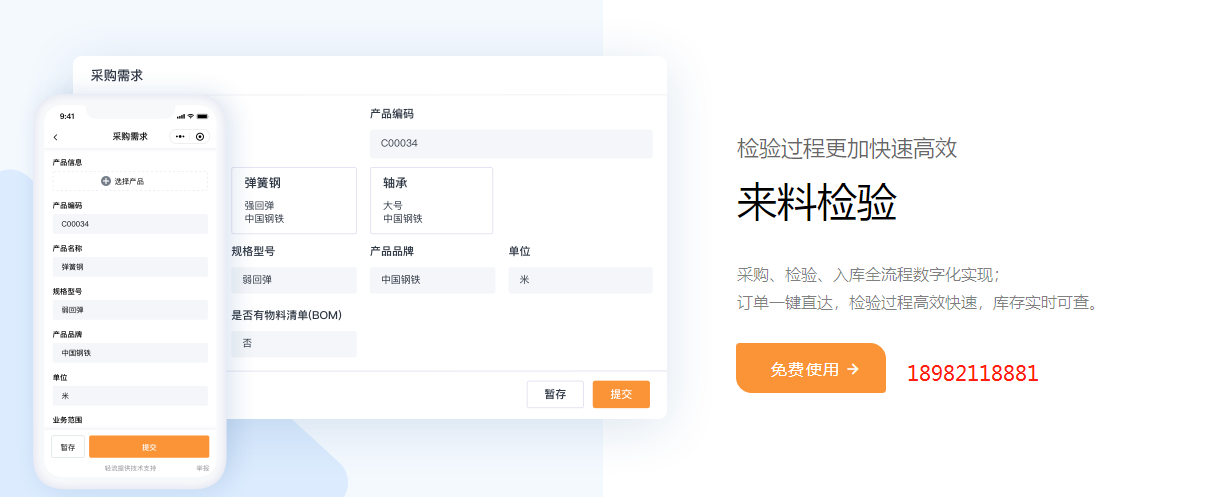This screenshot has width=1221, height=497.
Task: Tap phone 单位 field showing 米
Action: (x=130, y=396)
